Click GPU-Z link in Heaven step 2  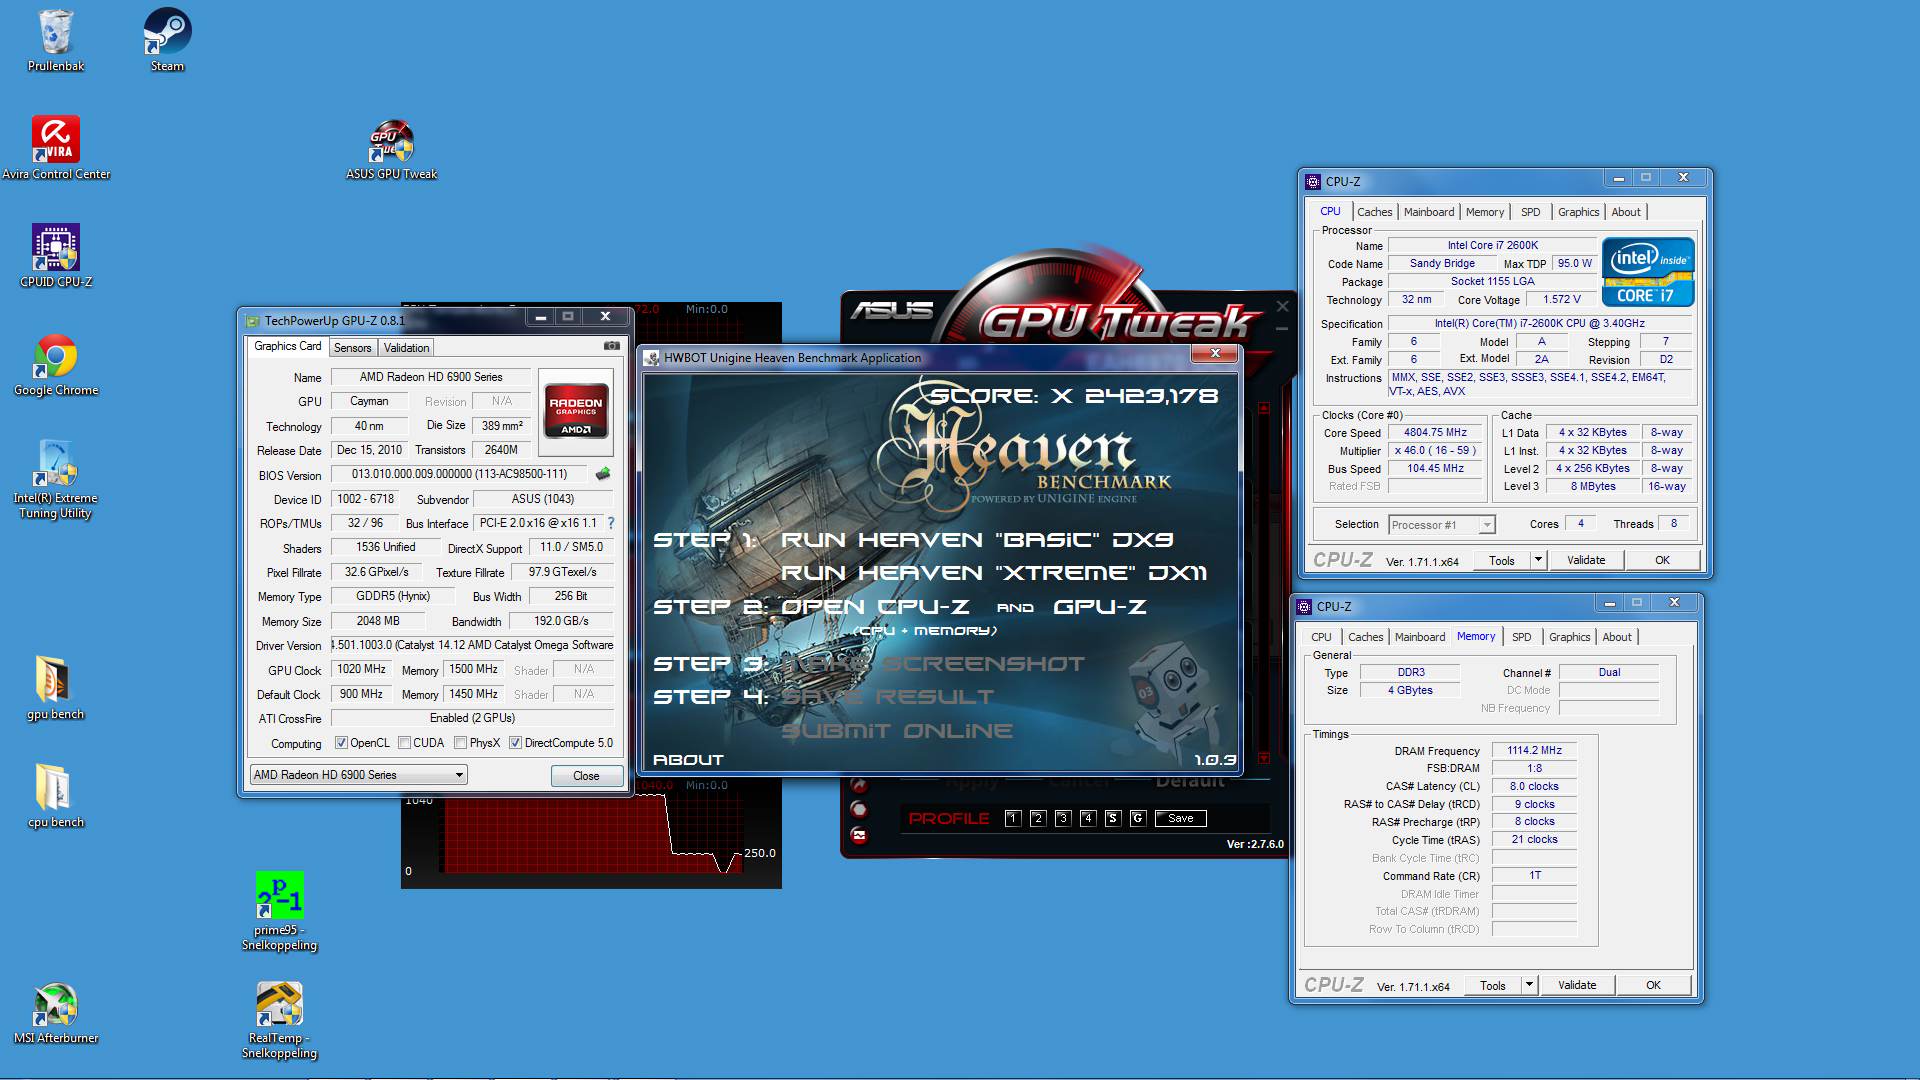coord(1100,607)
